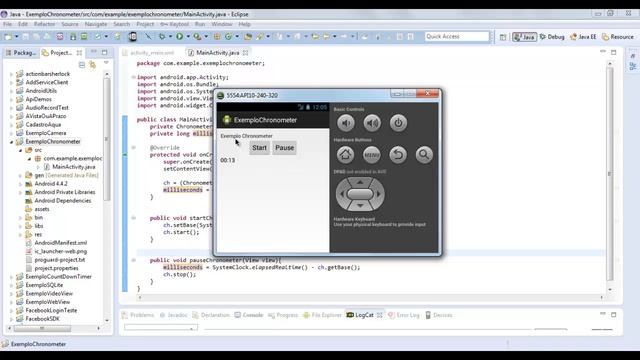This screenshot has width=640, height=360.
Task: Select the Java perspective button
Action: click(x=524, y=37)
